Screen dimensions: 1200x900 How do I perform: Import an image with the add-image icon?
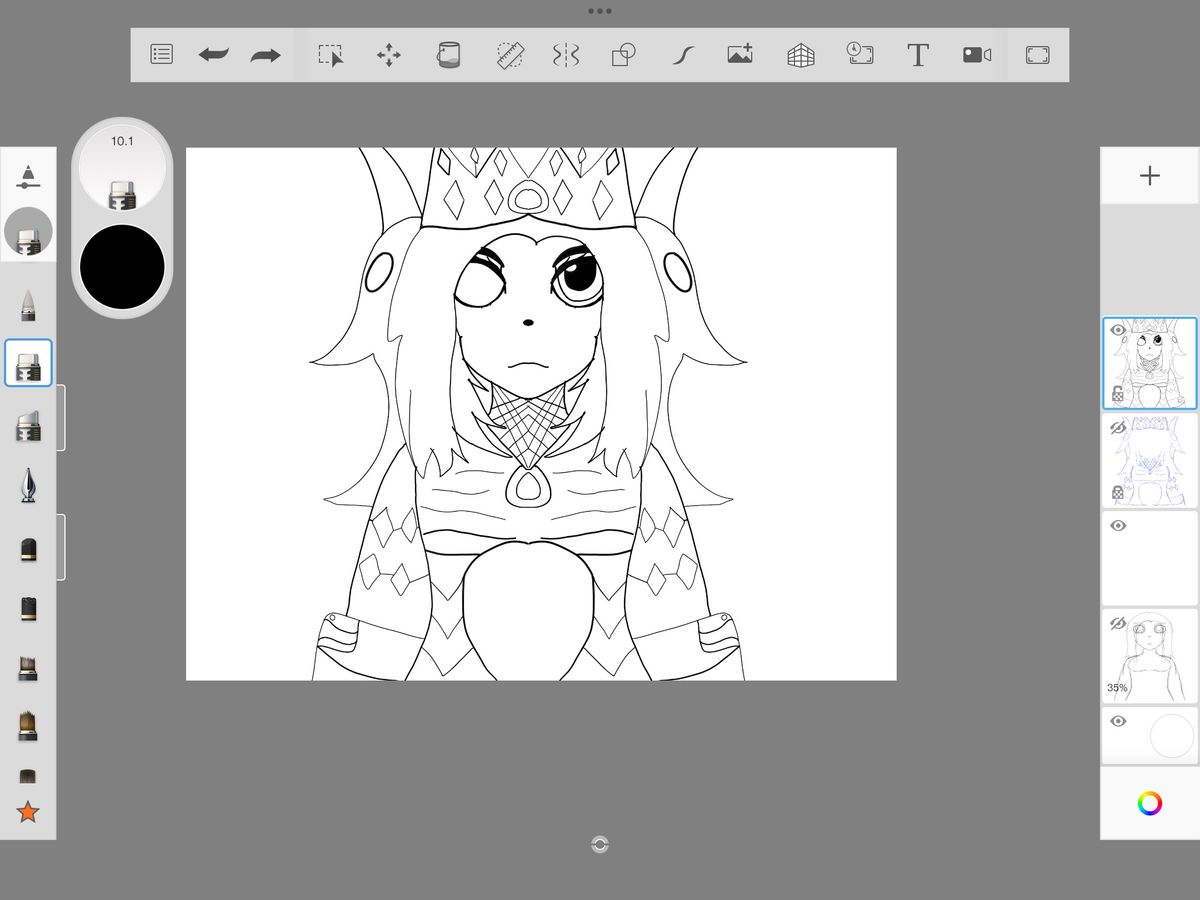click(740, 55)
